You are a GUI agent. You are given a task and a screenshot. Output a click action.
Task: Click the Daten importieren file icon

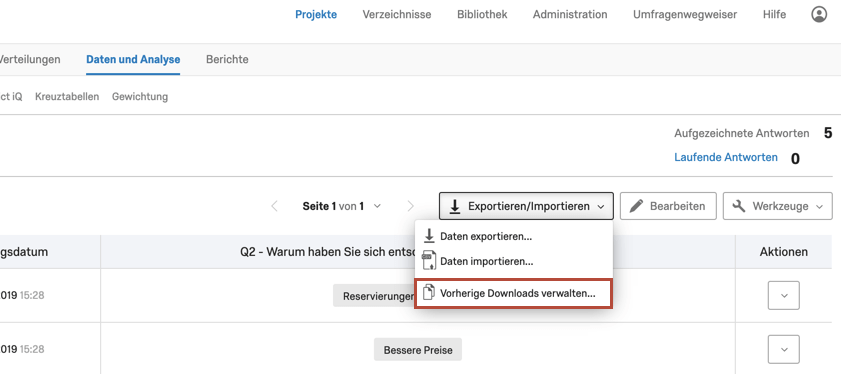click(429, 261)
